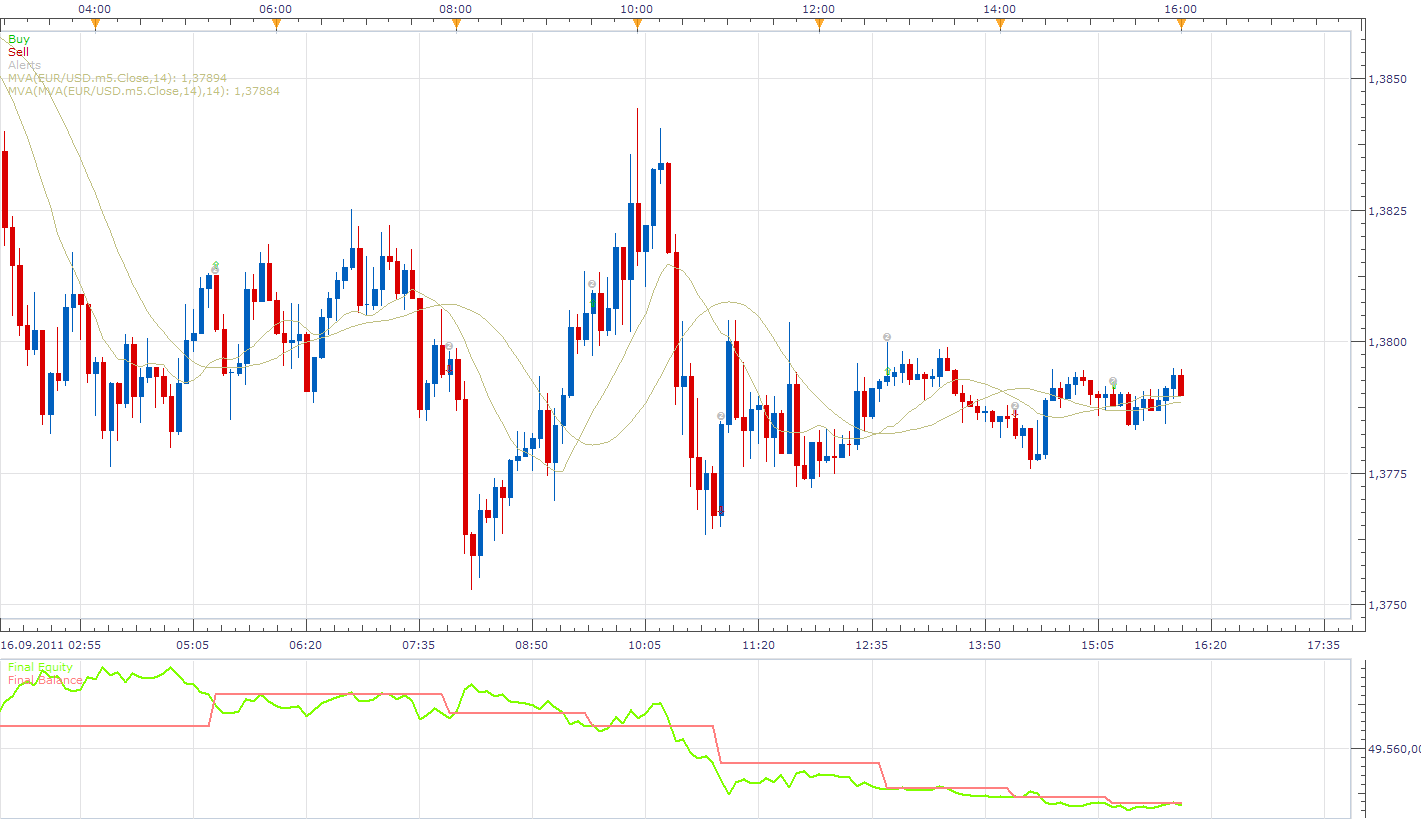
Task: Click the 16:20 time axis label
Action: coord(1211,645)
